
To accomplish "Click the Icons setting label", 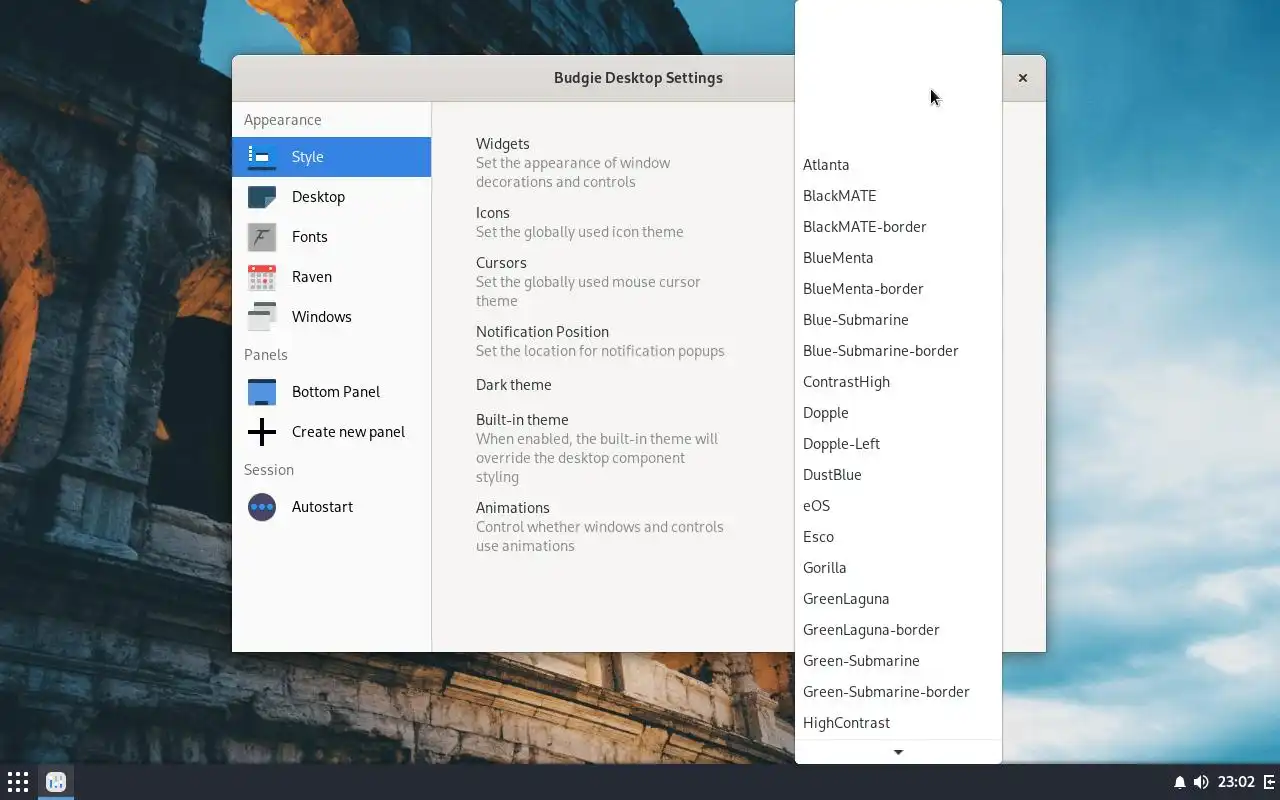I will pyautogui.click(x=493, y=213).
